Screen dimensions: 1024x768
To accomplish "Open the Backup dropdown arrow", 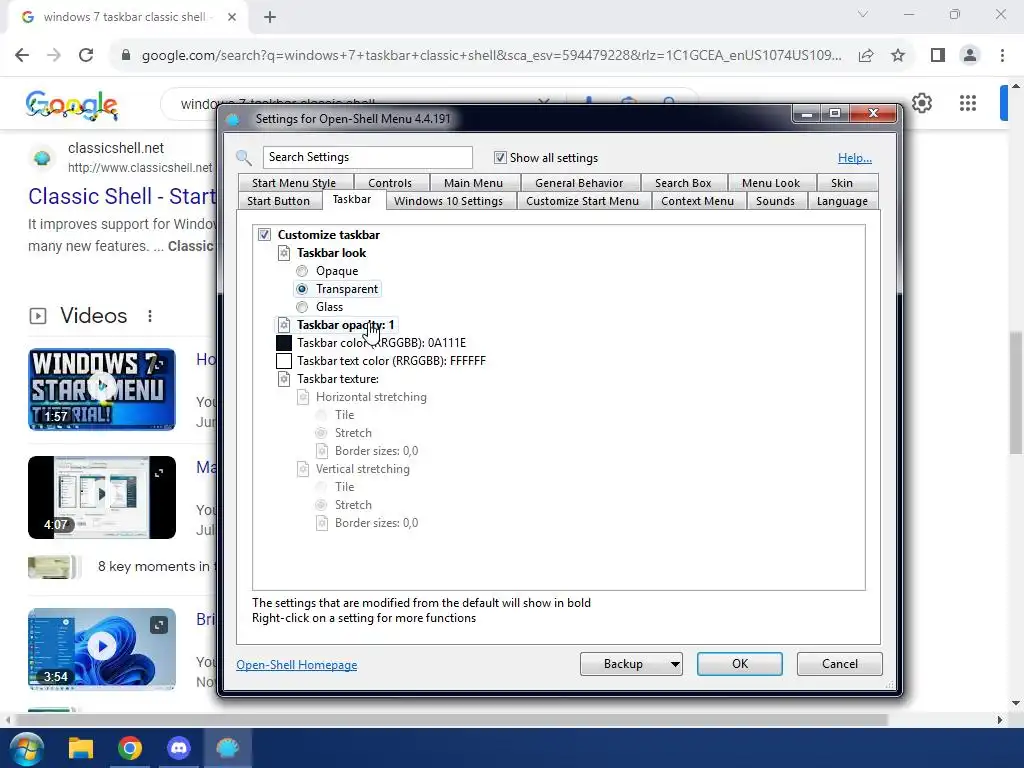I will coord(675,664).
